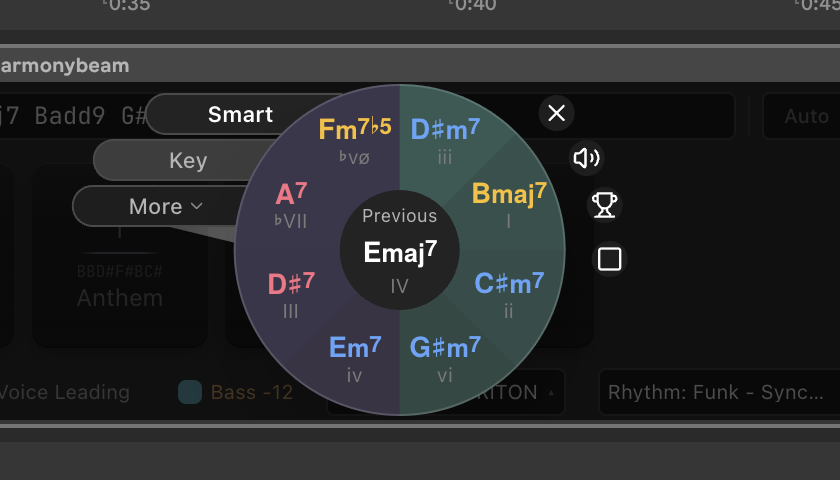The width and height of the screenshot is (840, 480).
Task: Choose the G#m7 chord segment
Action: pyautogui.click(x=445, y=358)
